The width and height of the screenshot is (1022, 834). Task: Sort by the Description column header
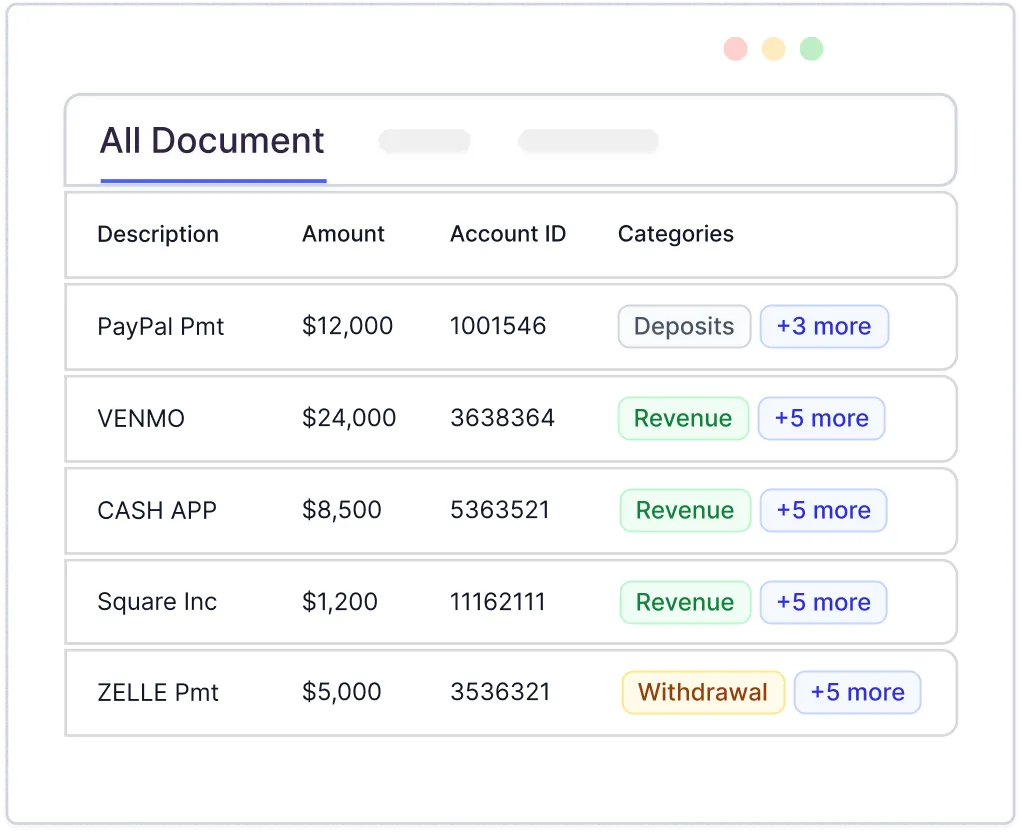point(158,234)
